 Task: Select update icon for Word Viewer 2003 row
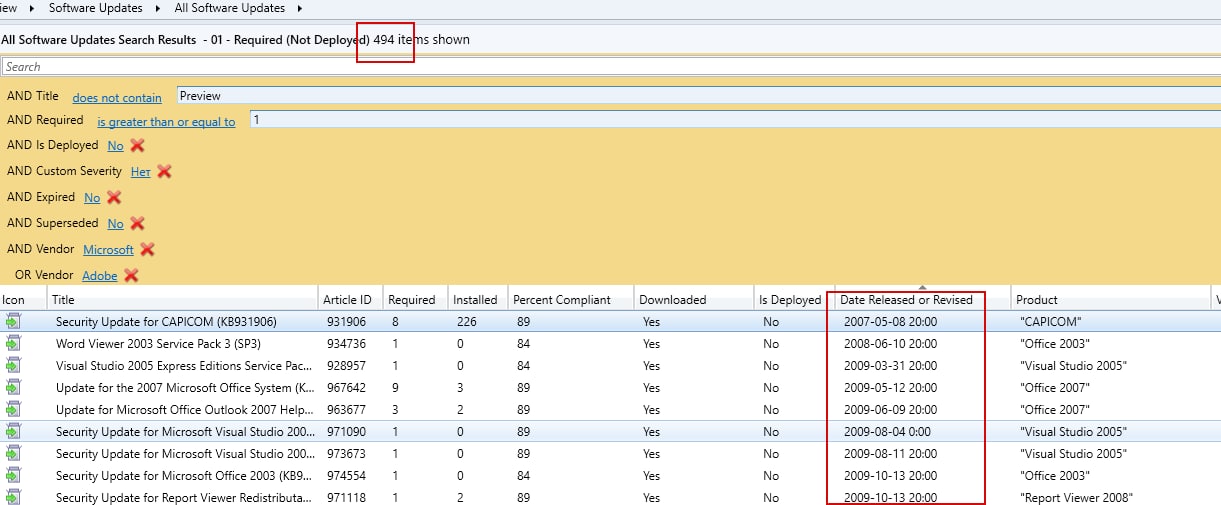[x=13, y=344]
